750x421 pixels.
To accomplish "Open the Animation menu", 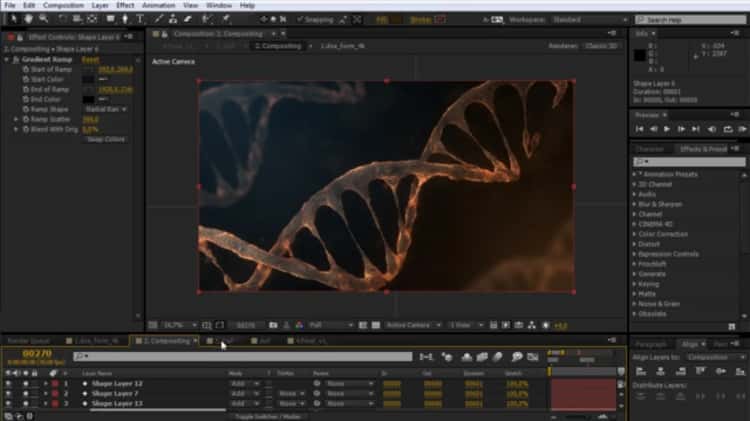I will pos(158,5).
